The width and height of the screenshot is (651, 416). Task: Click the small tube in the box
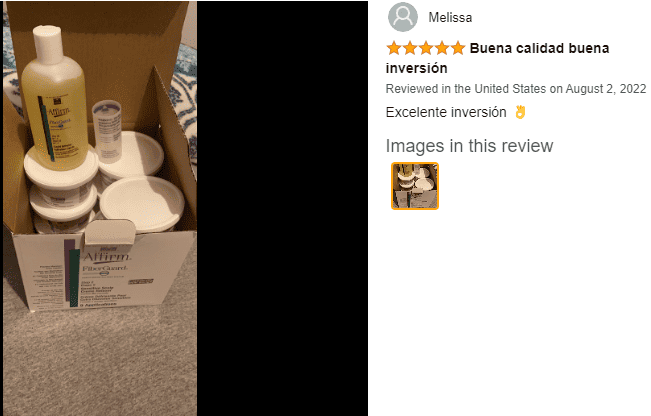click(106, 130)
